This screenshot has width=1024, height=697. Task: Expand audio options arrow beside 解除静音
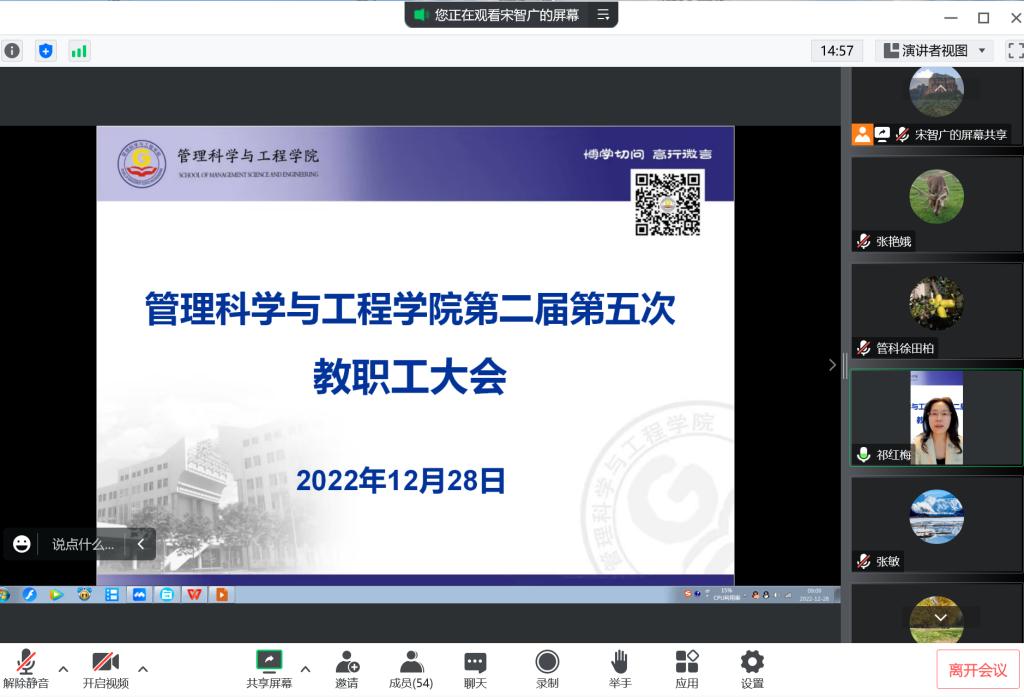[63, 668]
